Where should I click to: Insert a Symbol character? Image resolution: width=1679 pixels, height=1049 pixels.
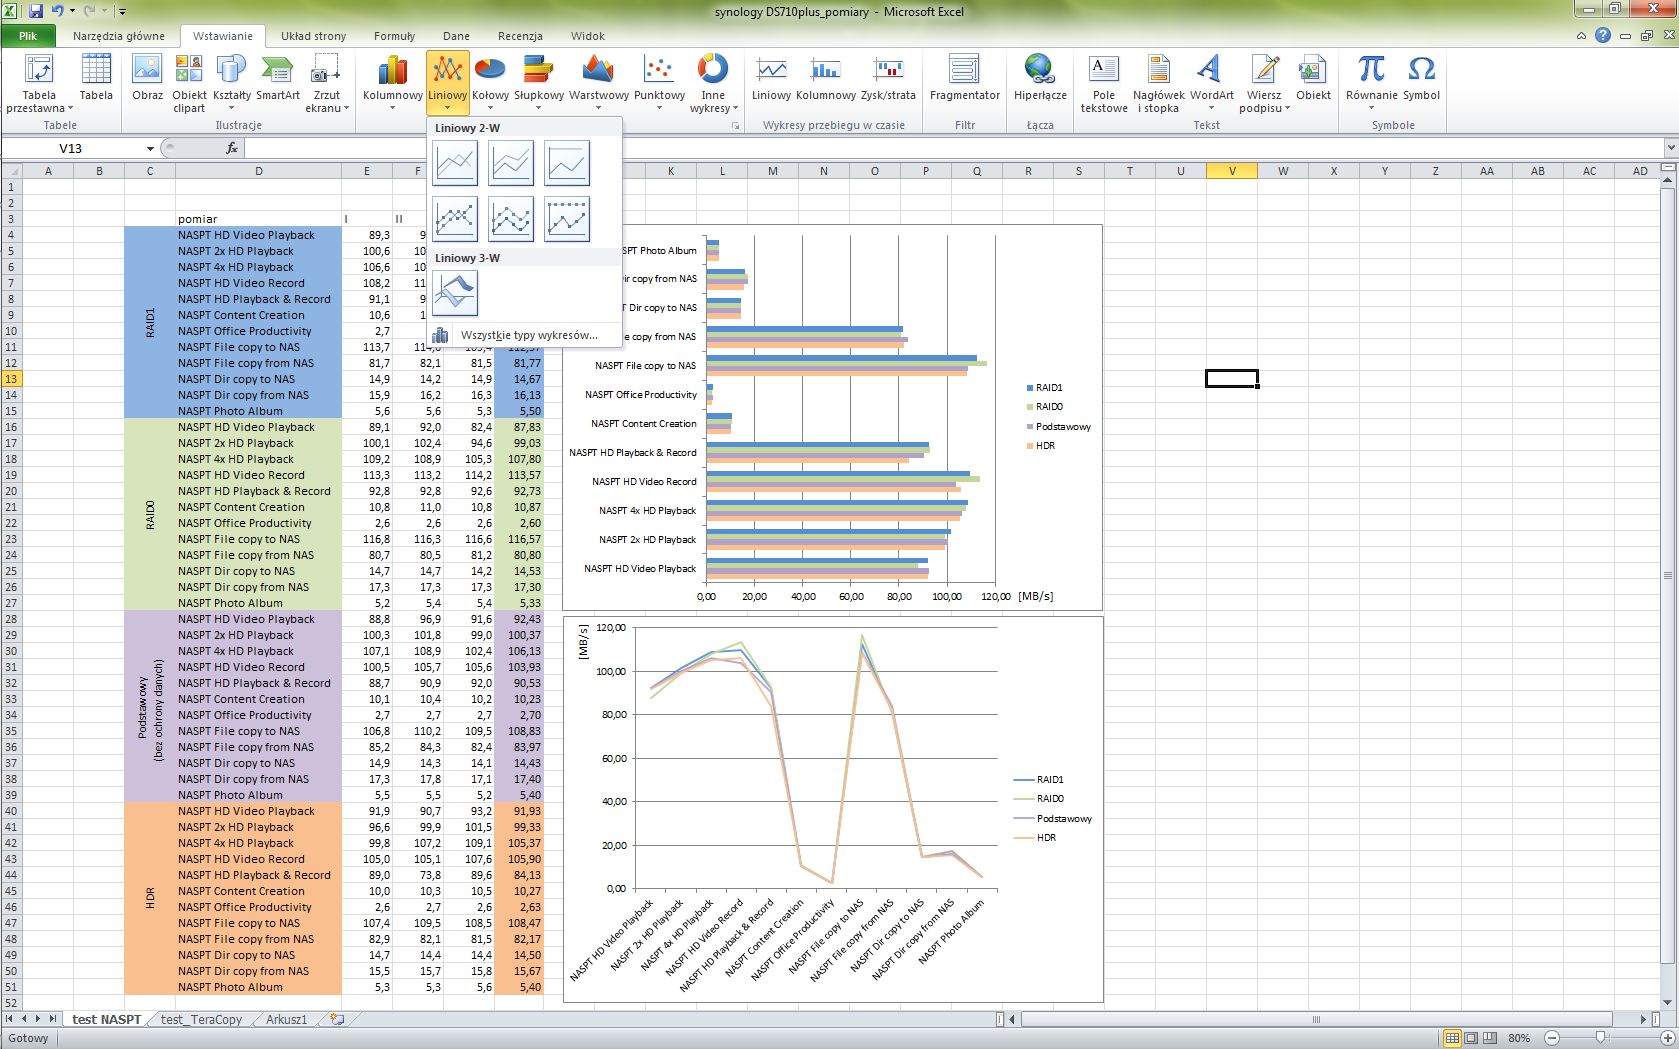pyautogui.click(x=1421, y=78)
